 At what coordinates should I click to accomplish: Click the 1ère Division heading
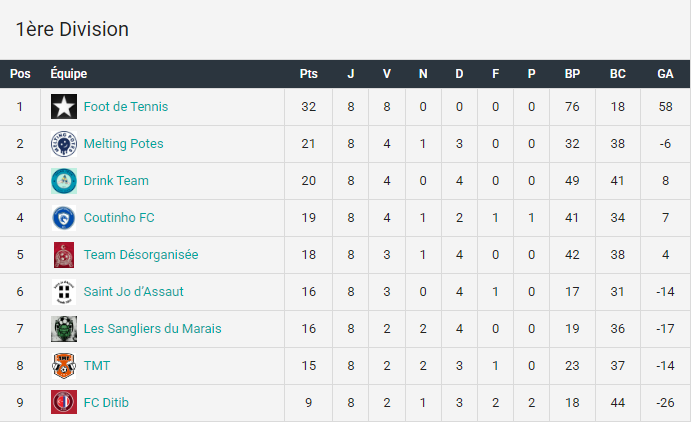click(x=72, y=30)
